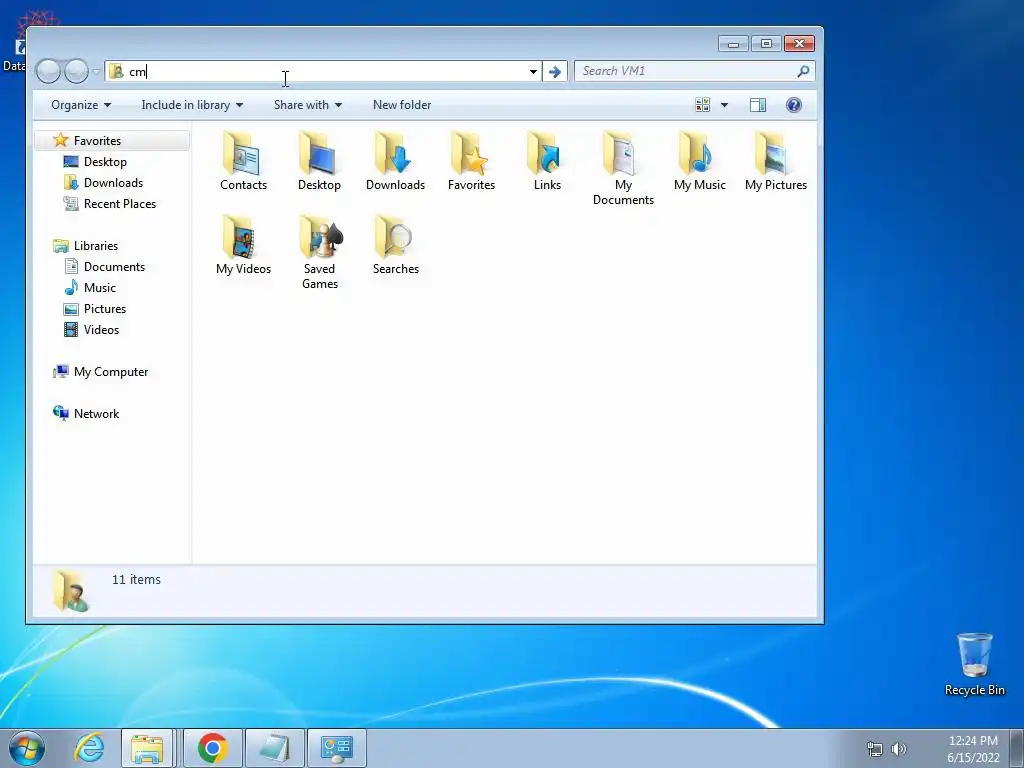Open the Saved Games folder
1024x768 pixels.
(x=319, y=252)
